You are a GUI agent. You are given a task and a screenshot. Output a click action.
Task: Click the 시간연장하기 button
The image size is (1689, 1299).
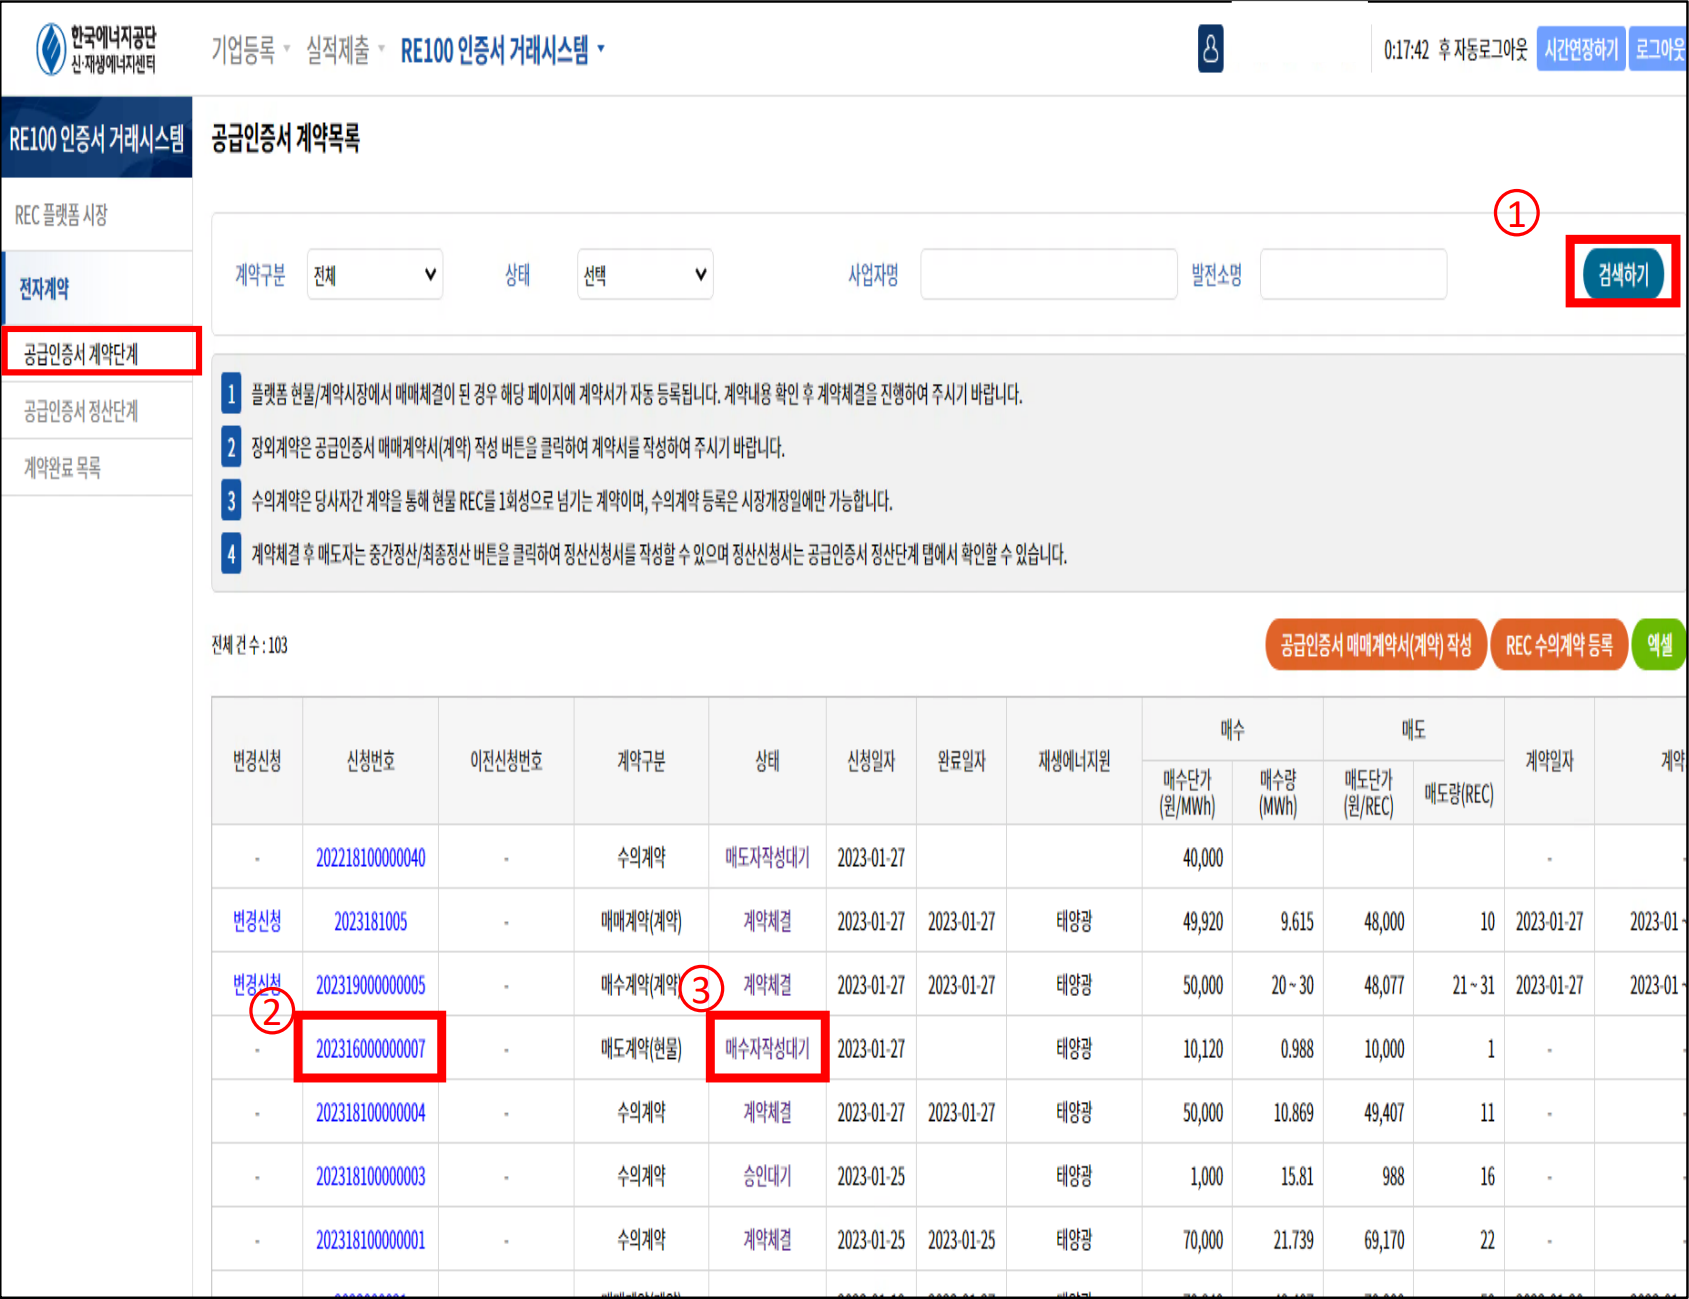1580,49
